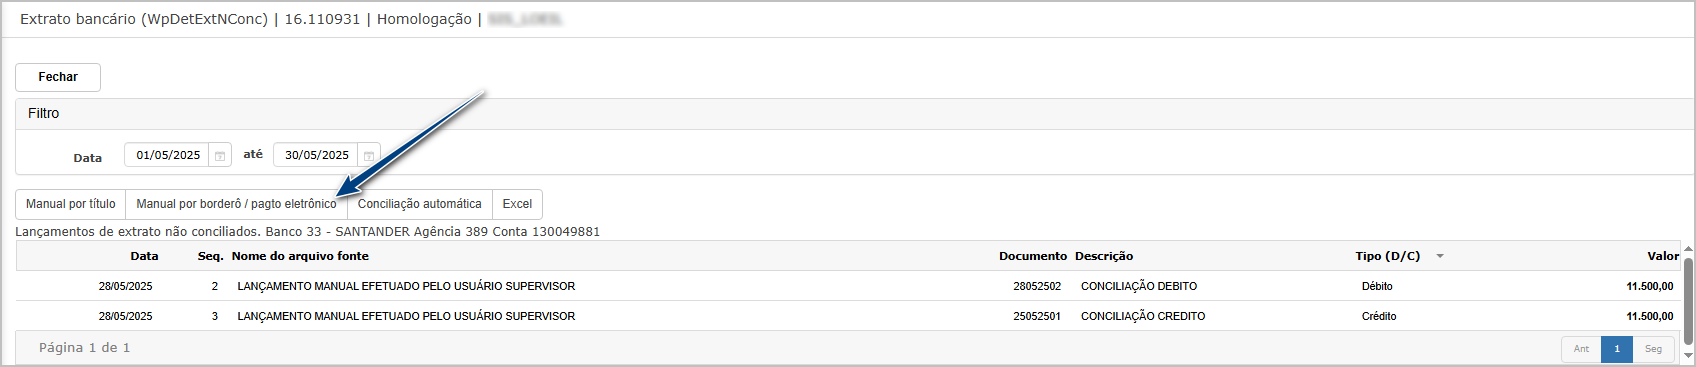Go to page 1 in pagination
Screen dimensions: 1696x367
point(1617,349)
